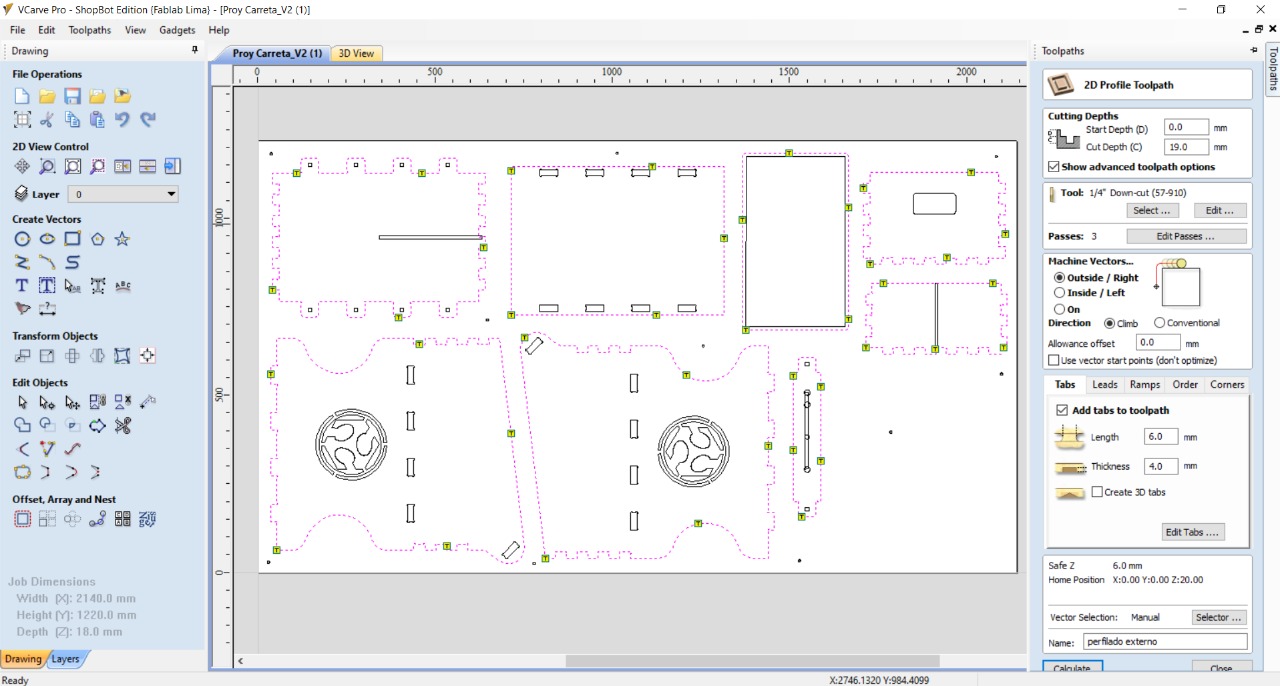Image resolution: width=1280 pixels, height=686 pixels.
Task: Click the Edit Passes button
Action: pos(1186,236)
